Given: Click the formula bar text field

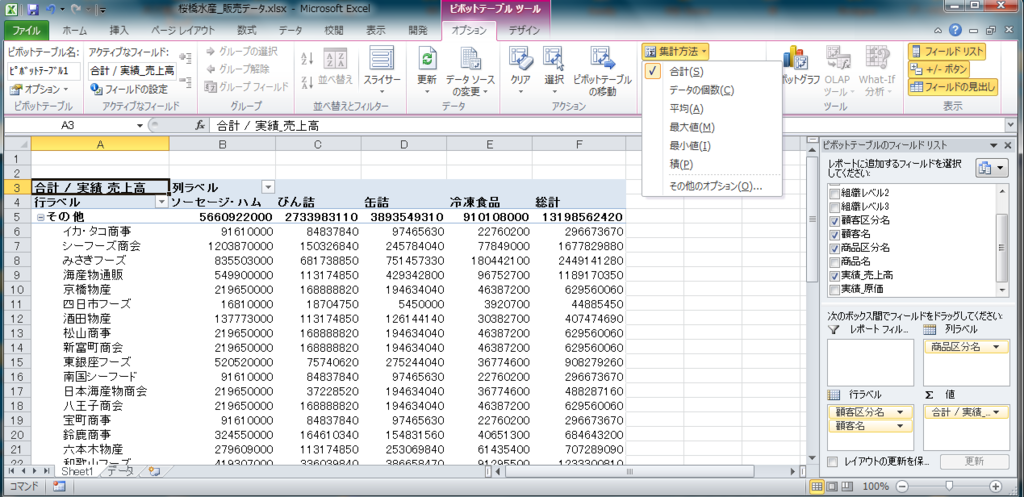Looking at the screenshot, I should 607,125.
